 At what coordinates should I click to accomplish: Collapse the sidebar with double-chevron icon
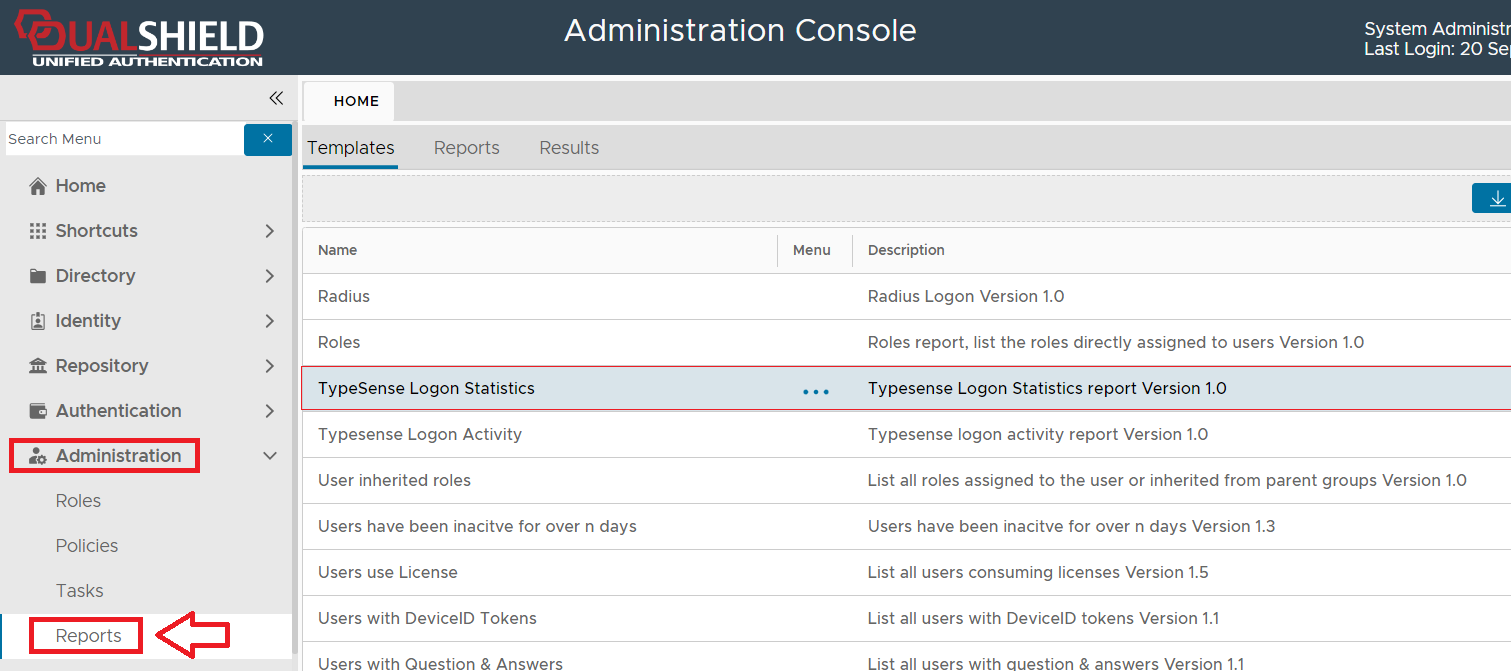point(276,98)
